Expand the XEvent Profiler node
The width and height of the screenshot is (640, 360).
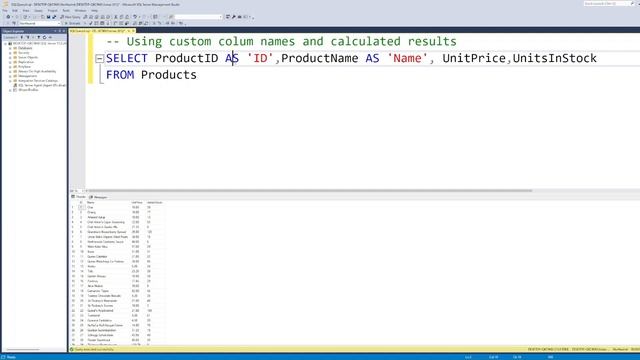tap(10, 90)
